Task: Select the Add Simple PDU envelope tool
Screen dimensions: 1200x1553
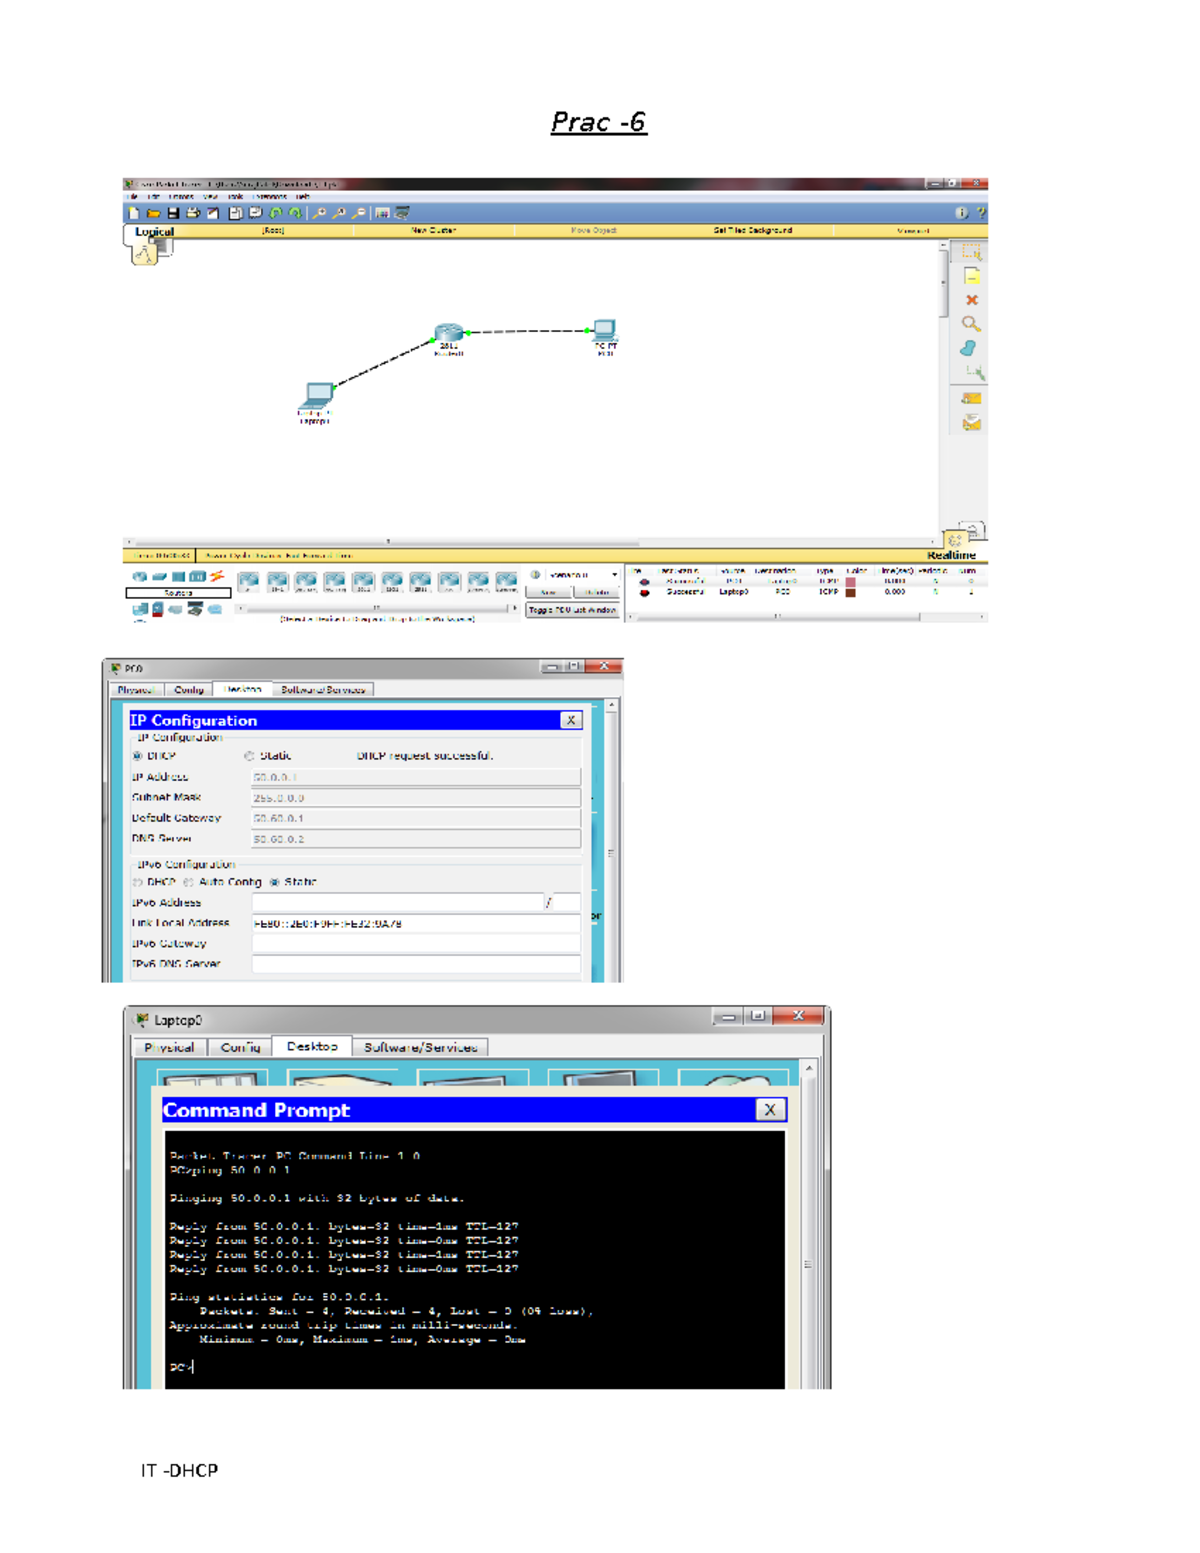Action: tap(971, 399)
